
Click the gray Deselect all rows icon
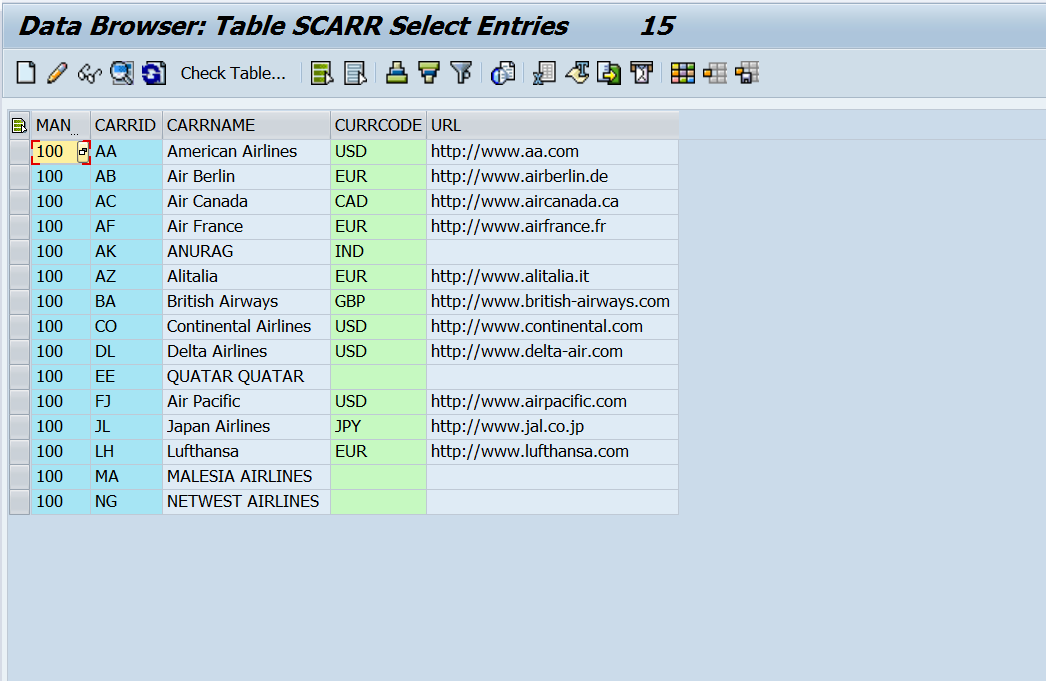point(355,72)
